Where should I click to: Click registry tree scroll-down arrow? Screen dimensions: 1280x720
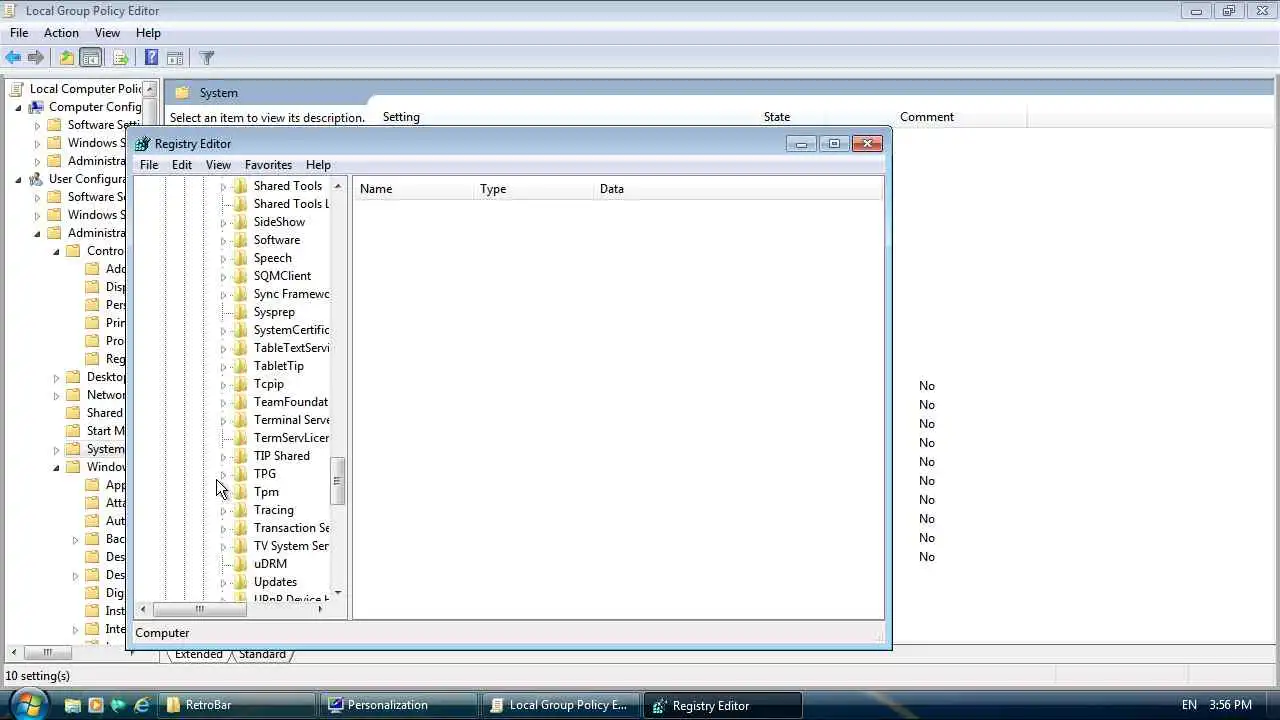click(337, 593)
